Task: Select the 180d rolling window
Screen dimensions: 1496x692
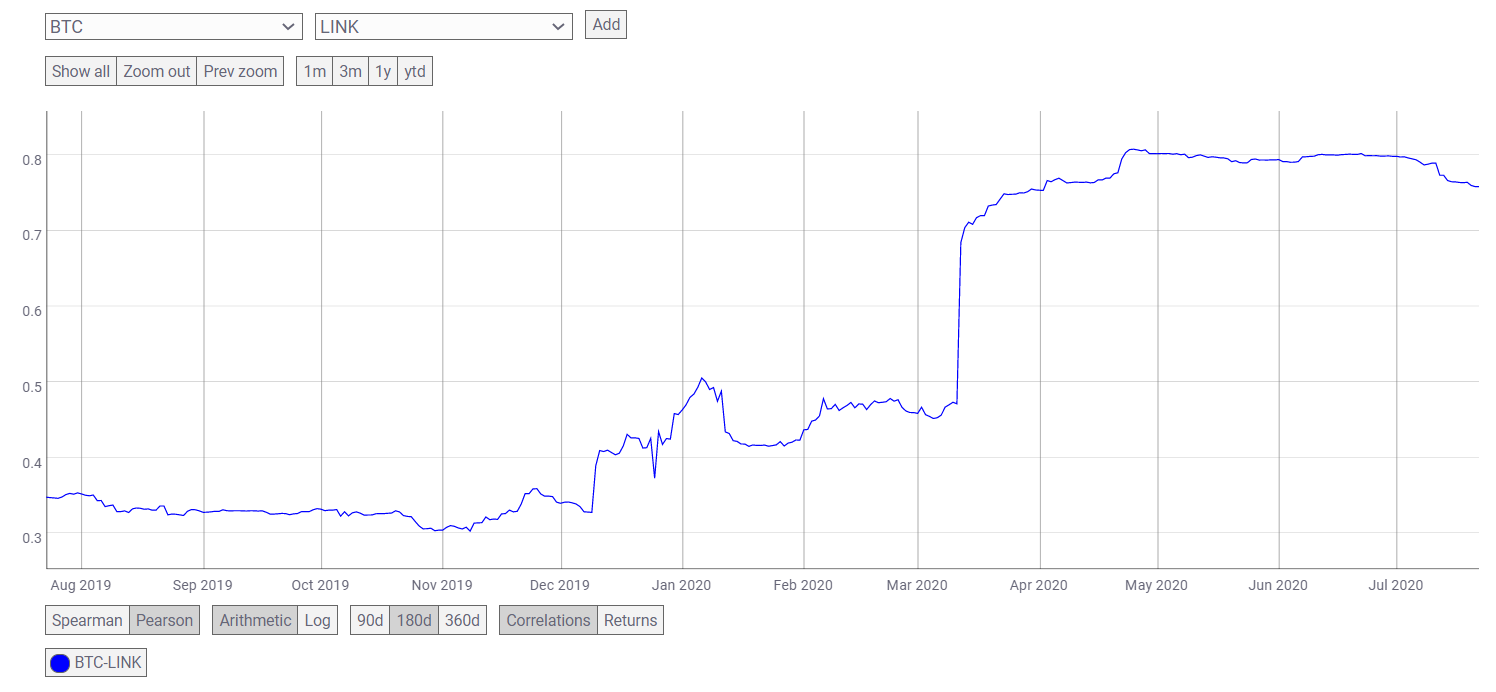Action: pos(413,620)
